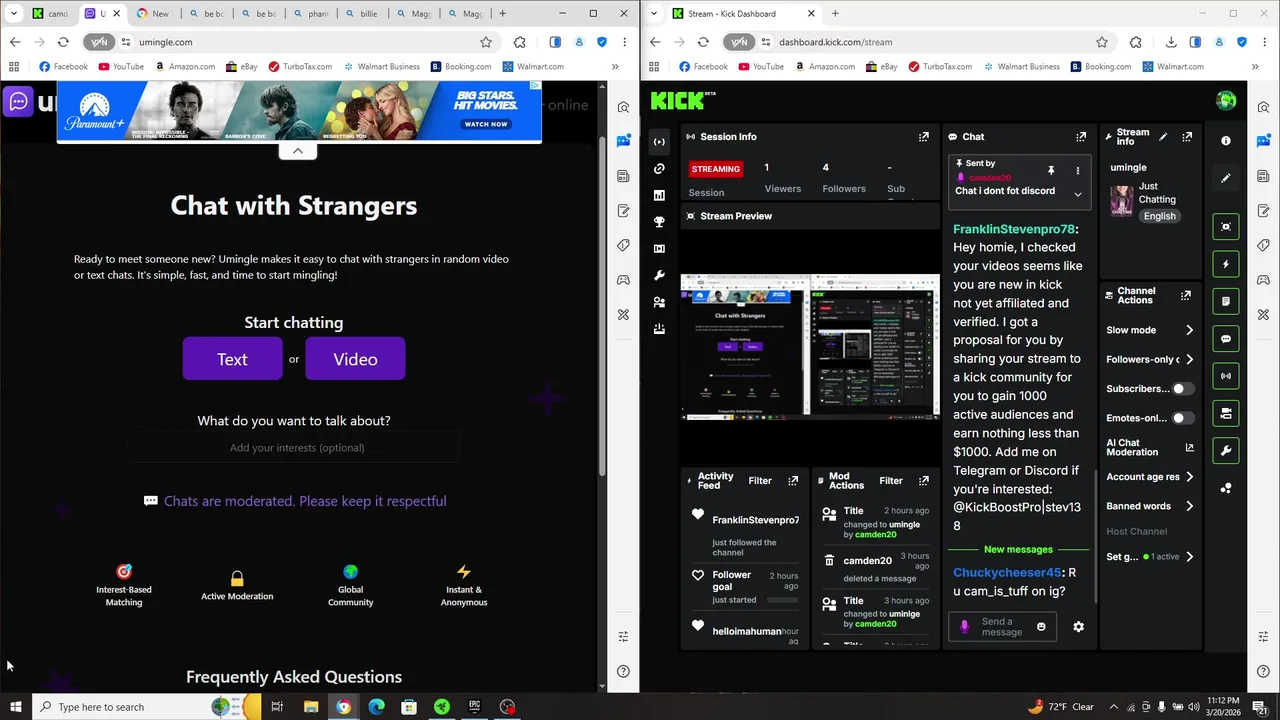1280x720 pixels.
Task: Switch to the 'New' Chrome tab
Action: coord(154,14)
